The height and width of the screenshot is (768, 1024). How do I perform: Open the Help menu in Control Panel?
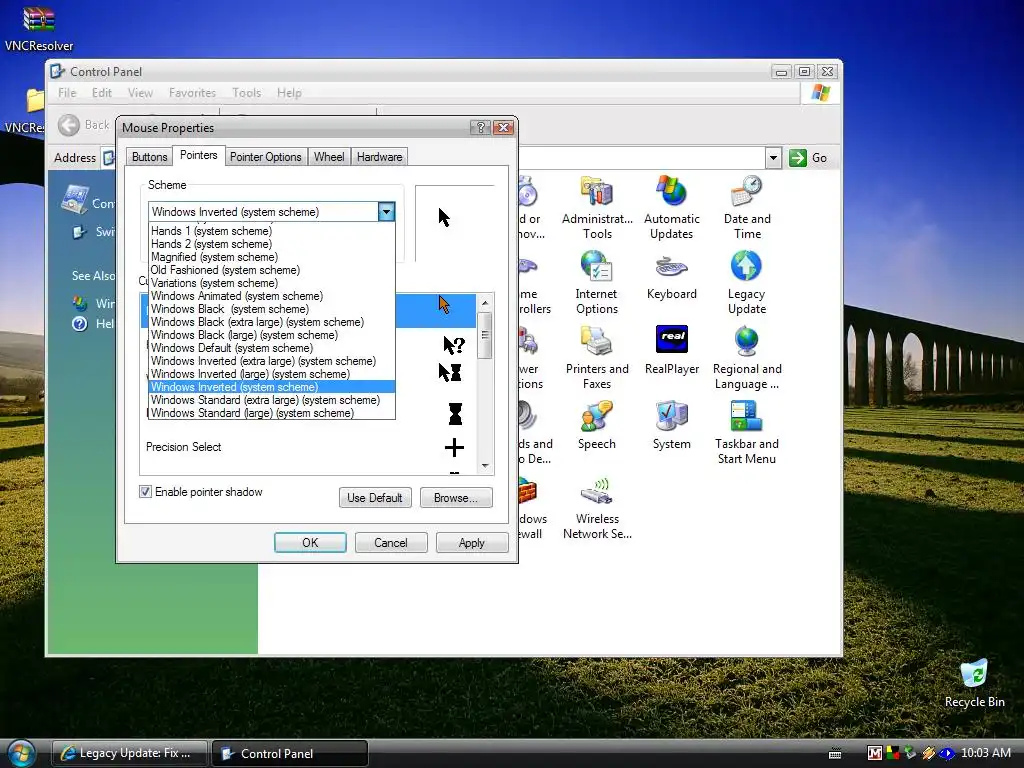click(289, 93)
